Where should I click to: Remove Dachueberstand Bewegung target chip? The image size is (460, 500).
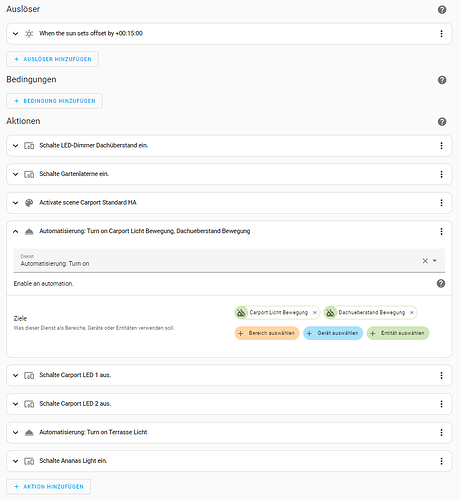pos(411,313)
